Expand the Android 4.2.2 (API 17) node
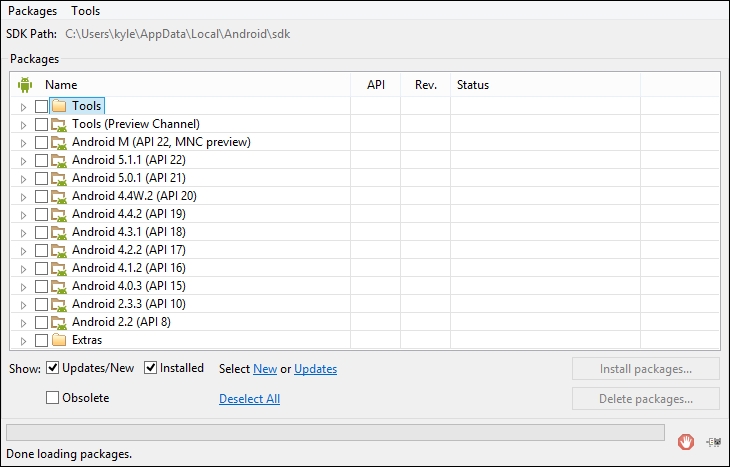This screenshot has height=467, width=730. pos(23,251)
